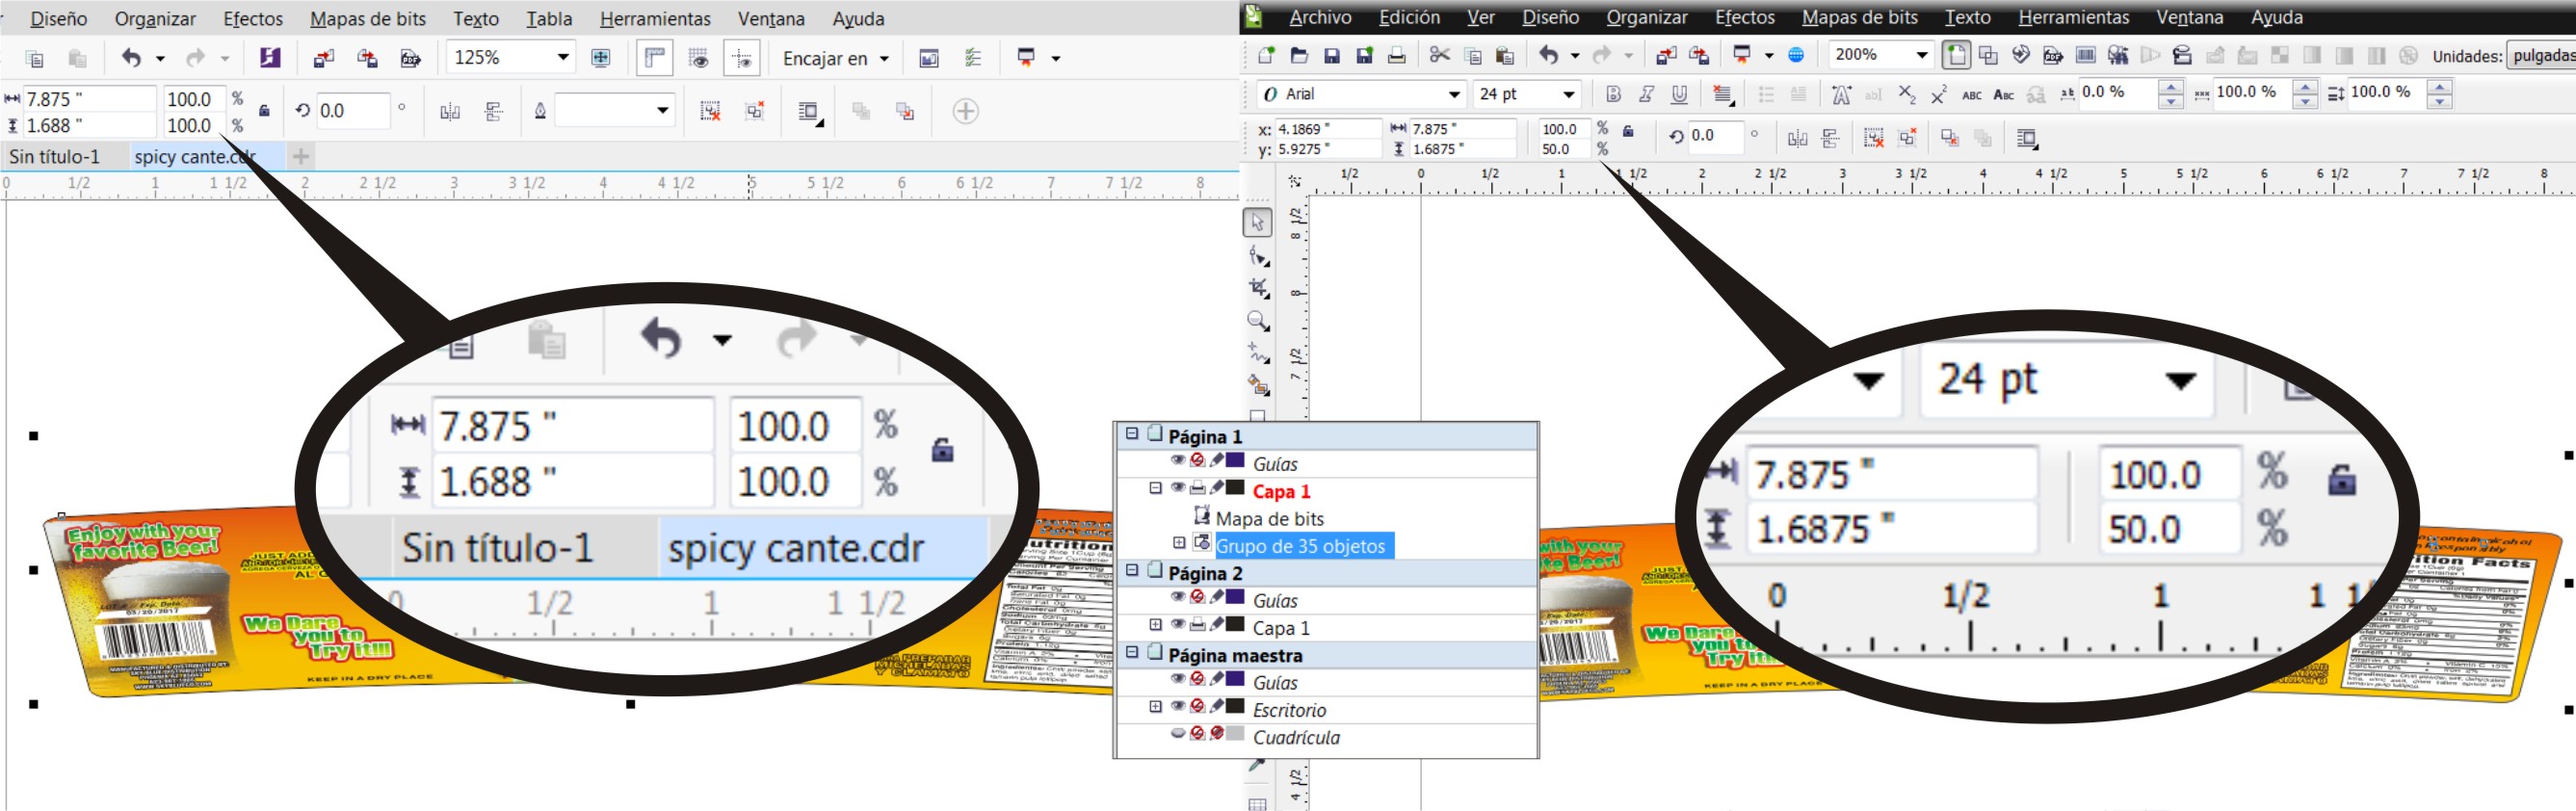Click the Subscript icon in right window
Screen dimensions: 2576x811
click(1907, 94)
